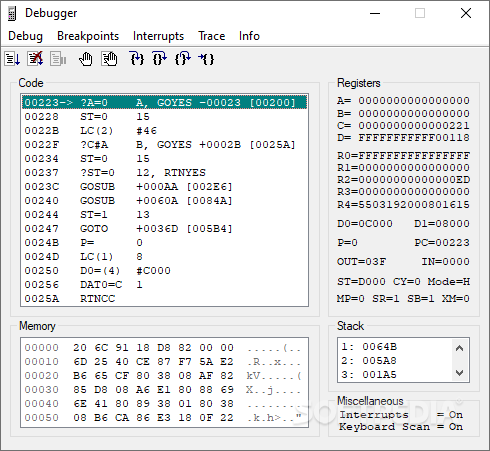
Task: Click the XM=0 flag
Action: tap(456, 298)
